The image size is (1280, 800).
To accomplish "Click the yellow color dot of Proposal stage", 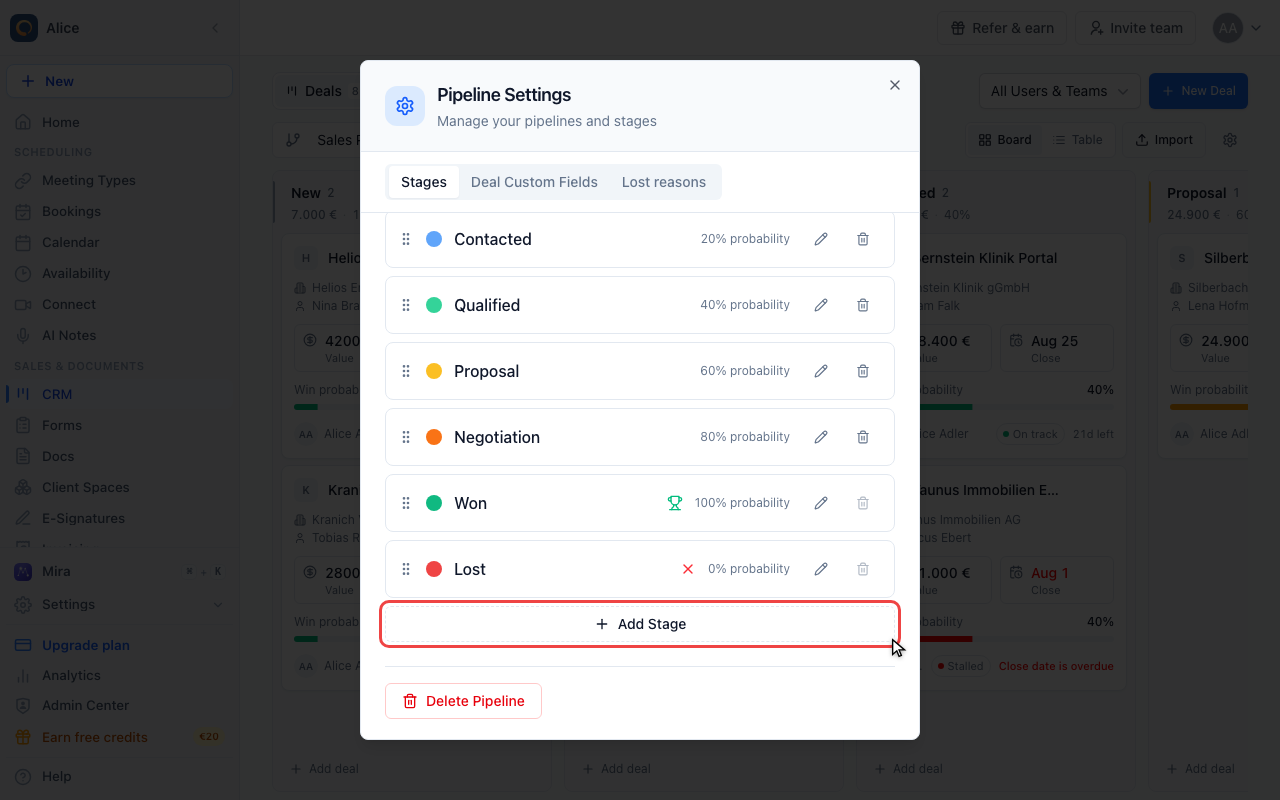I will [434, 371].
